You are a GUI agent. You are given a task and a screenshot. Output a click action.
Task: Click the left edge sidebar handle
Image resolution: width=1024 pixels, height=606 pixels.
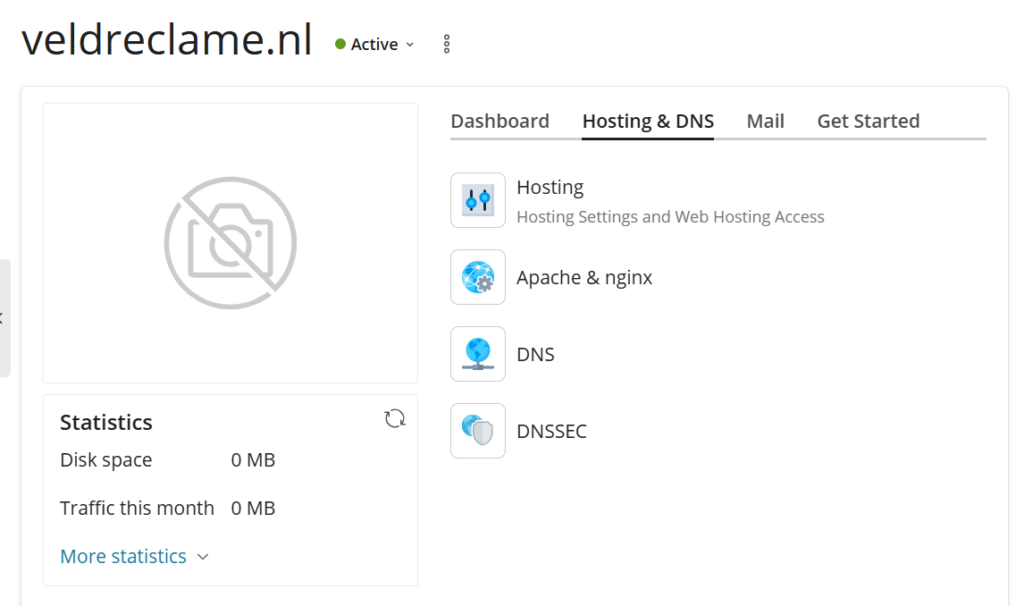[4, 318]
